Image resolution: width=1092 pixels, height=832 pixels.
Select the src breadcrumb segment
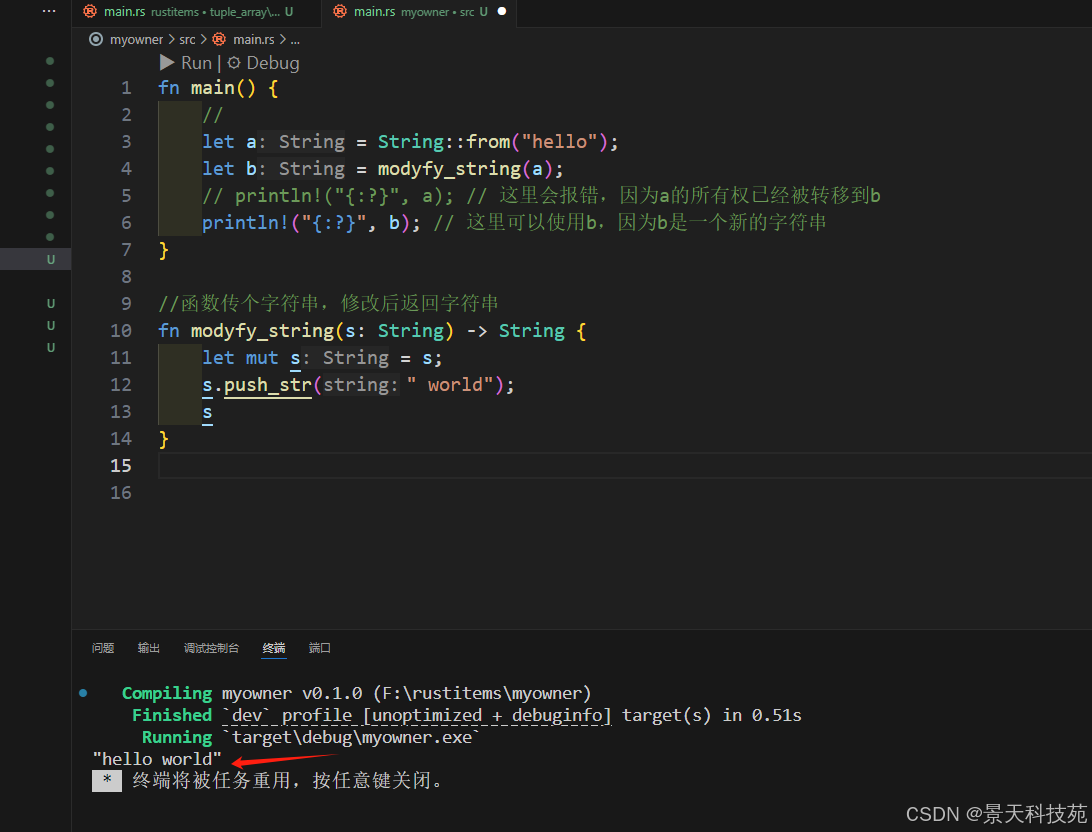[187, 40]
